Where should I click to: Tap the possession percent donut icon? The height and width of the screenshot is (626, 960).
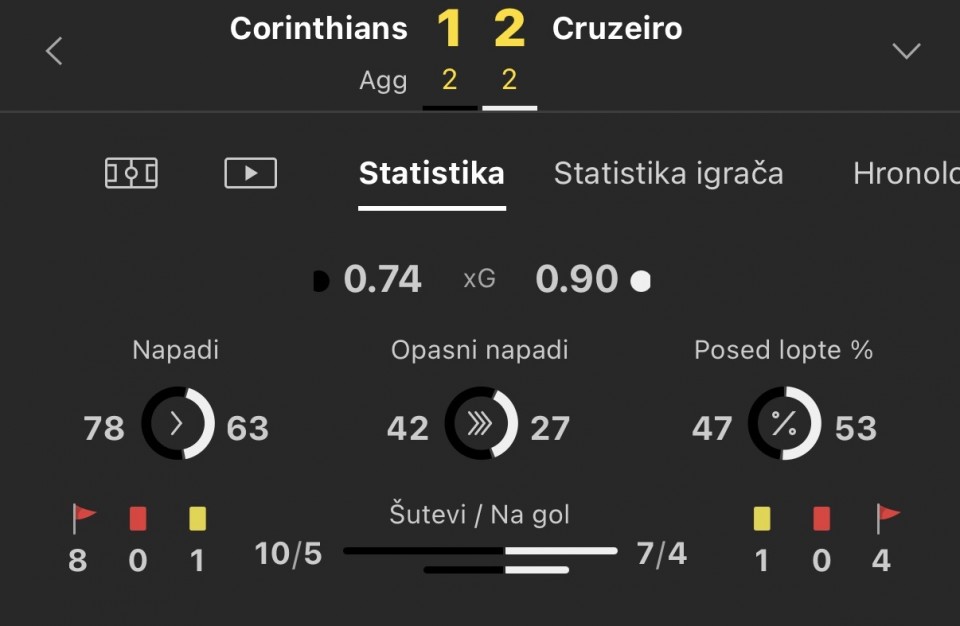click(x=785, y=424)
